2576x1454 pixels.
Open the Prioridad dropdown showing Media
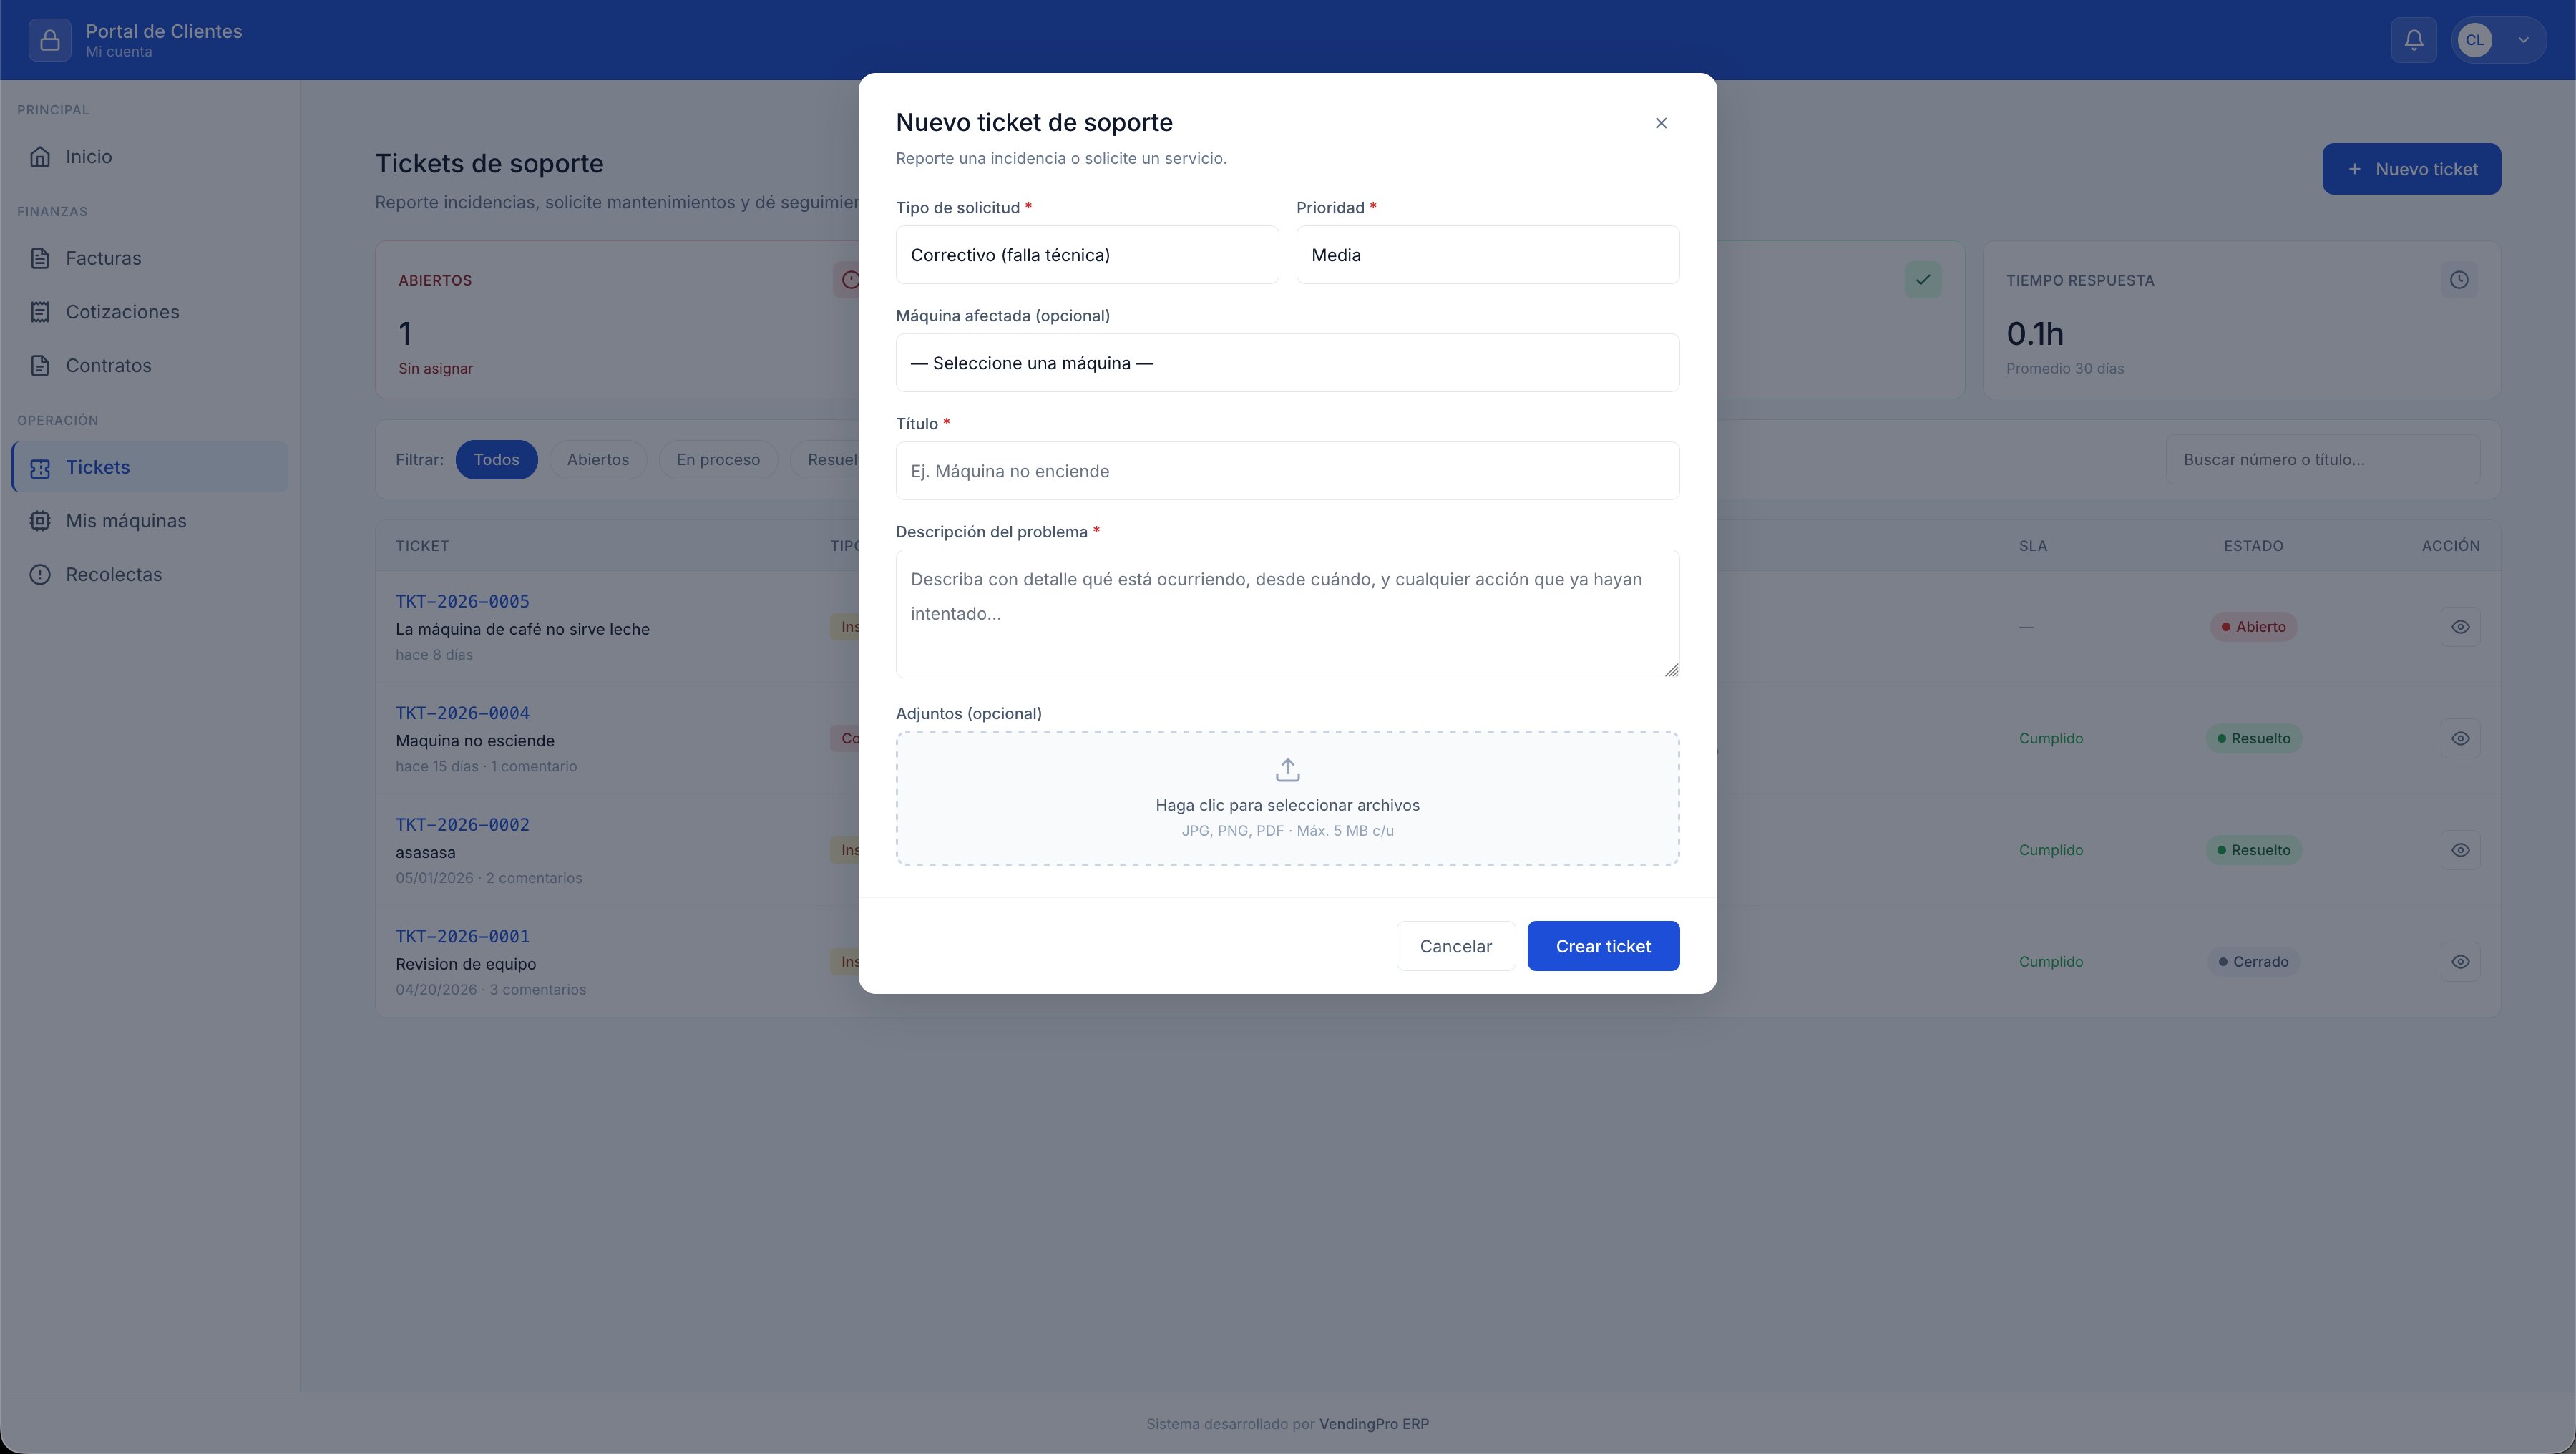point(1488,255)
